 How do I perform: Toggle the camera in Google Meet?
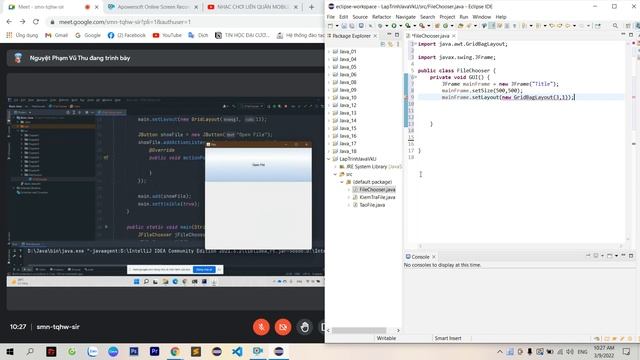[283, 327]
